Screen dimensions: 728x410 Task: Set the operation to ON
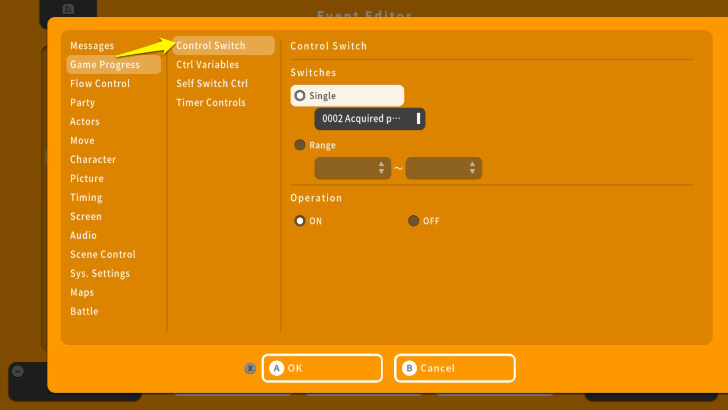308,221
